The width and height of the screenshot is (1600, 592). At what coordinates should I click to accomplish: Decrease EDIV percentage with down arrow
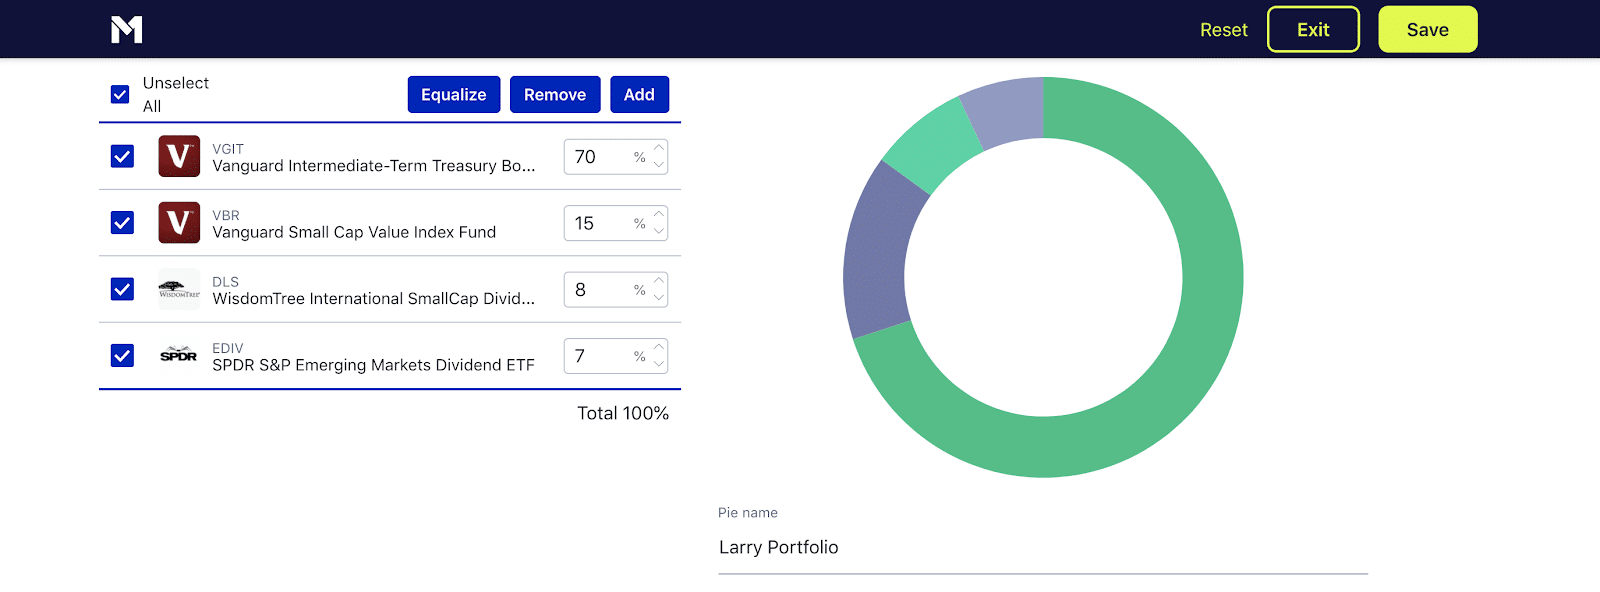[x=659, y=364]
